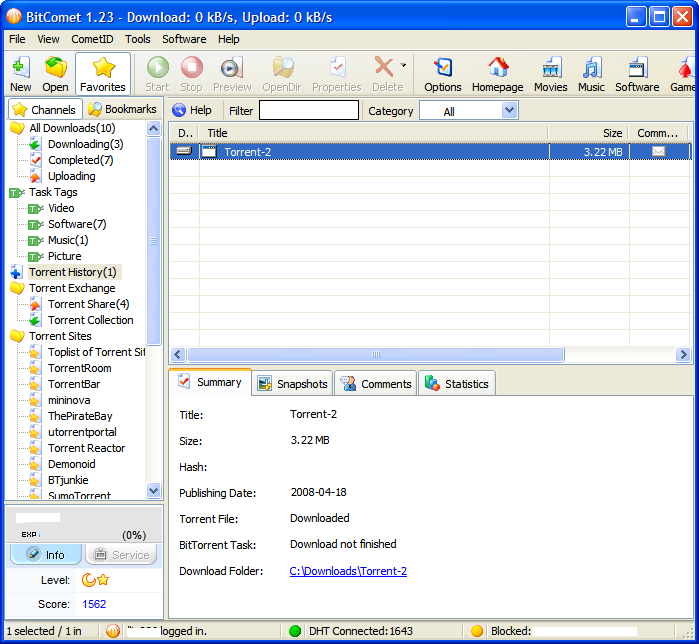The width and height of the screenshot is (699, 644).
Task: Click the Service button in user panel
Action: click(x=121, y=555)
